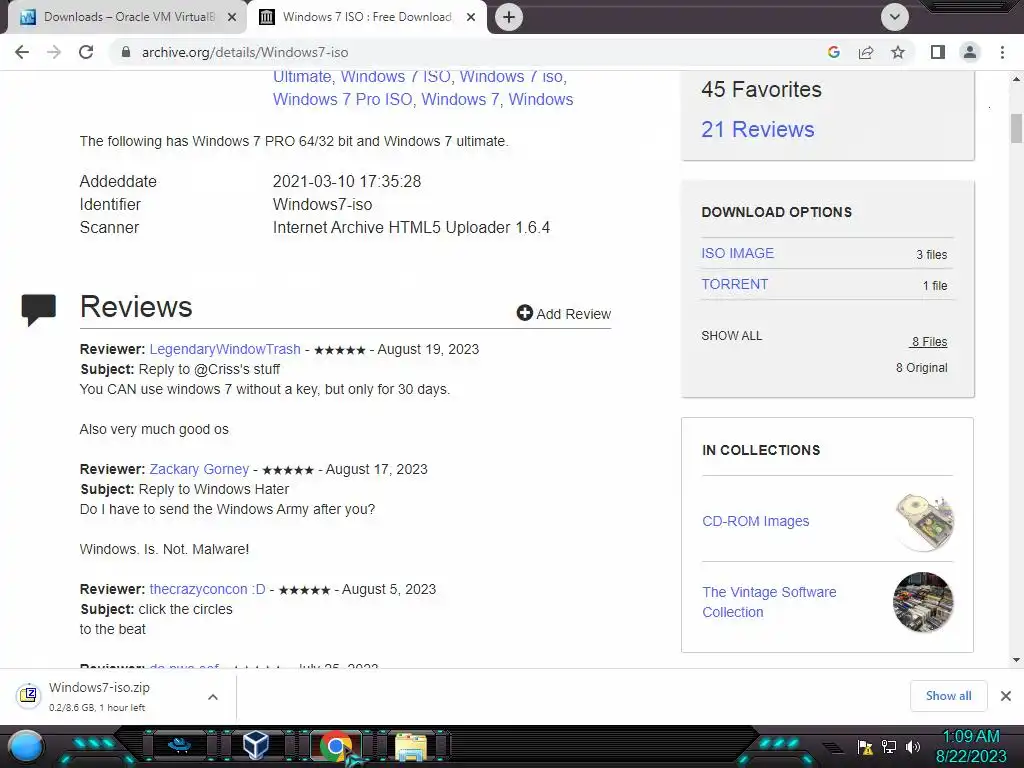Click the first pinned taskbar icon
The height and width of the screenshot is (768, 1024).
pyautogui.click(x=180, y=745)
